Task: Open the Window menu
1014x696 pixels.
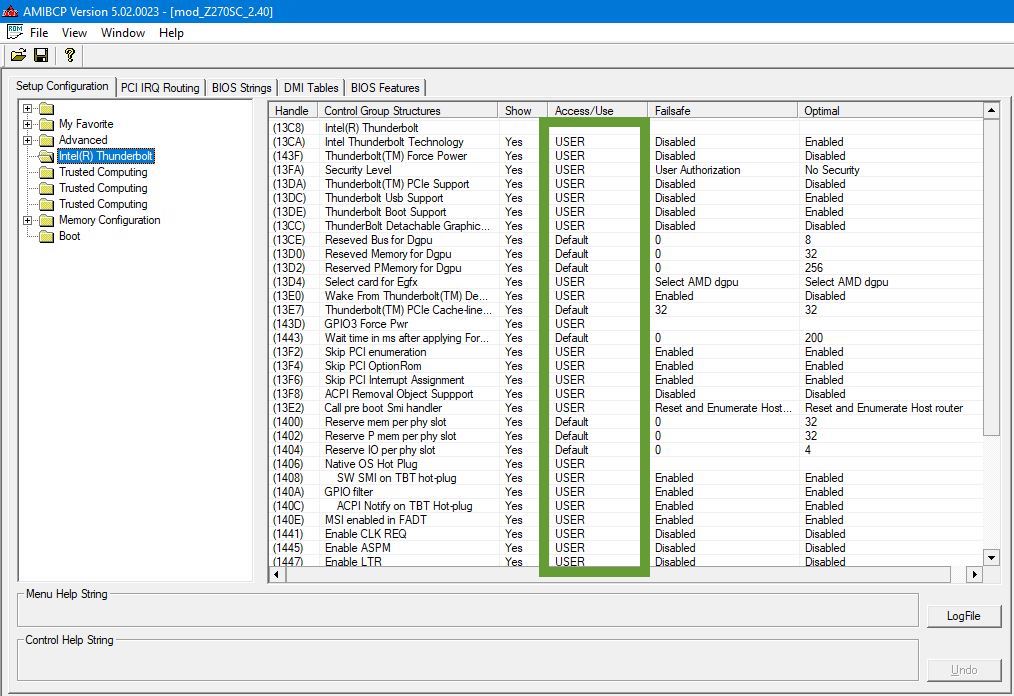Action: pyautogui.click(x=123, y=33)
